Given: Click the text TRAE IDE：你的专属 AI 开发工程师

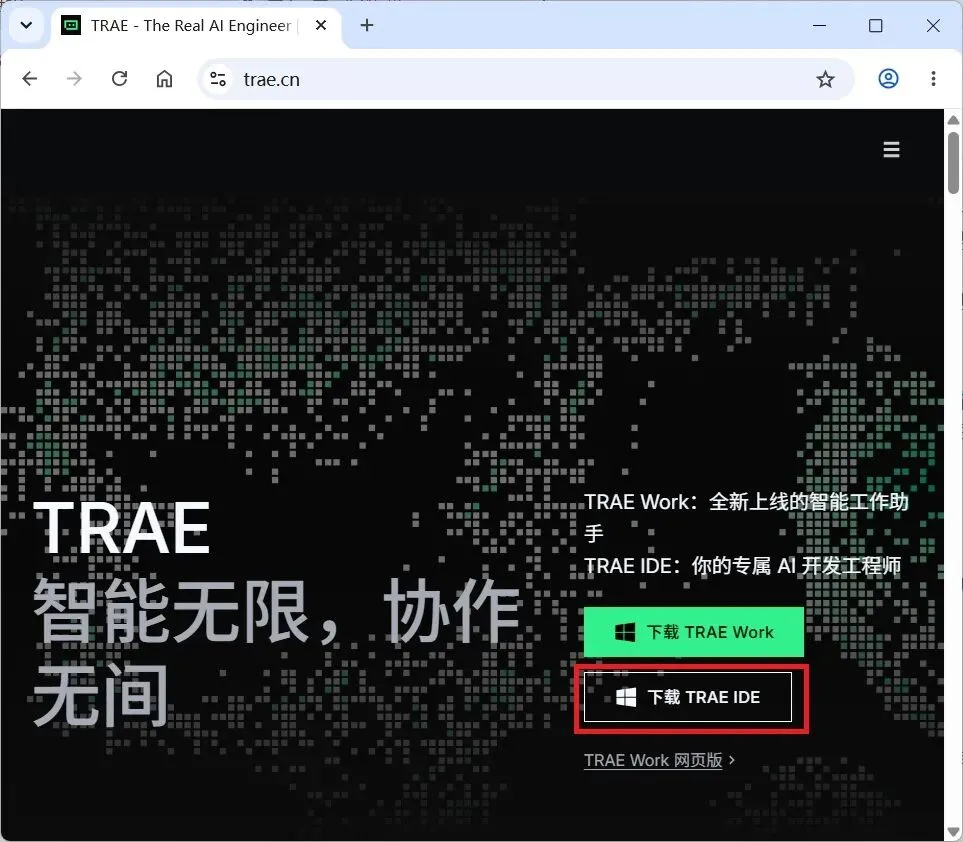Looking at the screenshot, I should tap(742, 566).
